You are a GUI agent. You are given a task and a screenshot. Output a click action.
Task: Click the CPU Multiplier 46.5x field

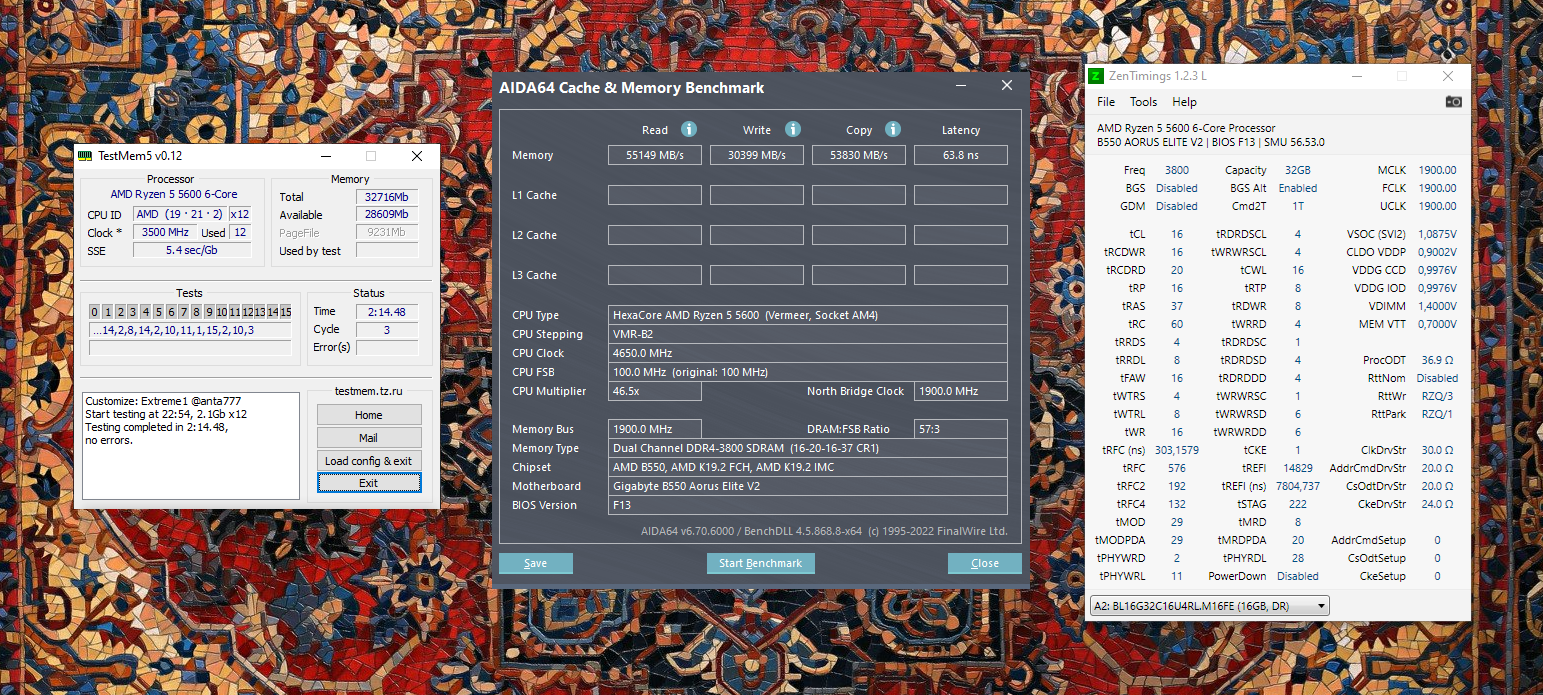coord(655,391)
